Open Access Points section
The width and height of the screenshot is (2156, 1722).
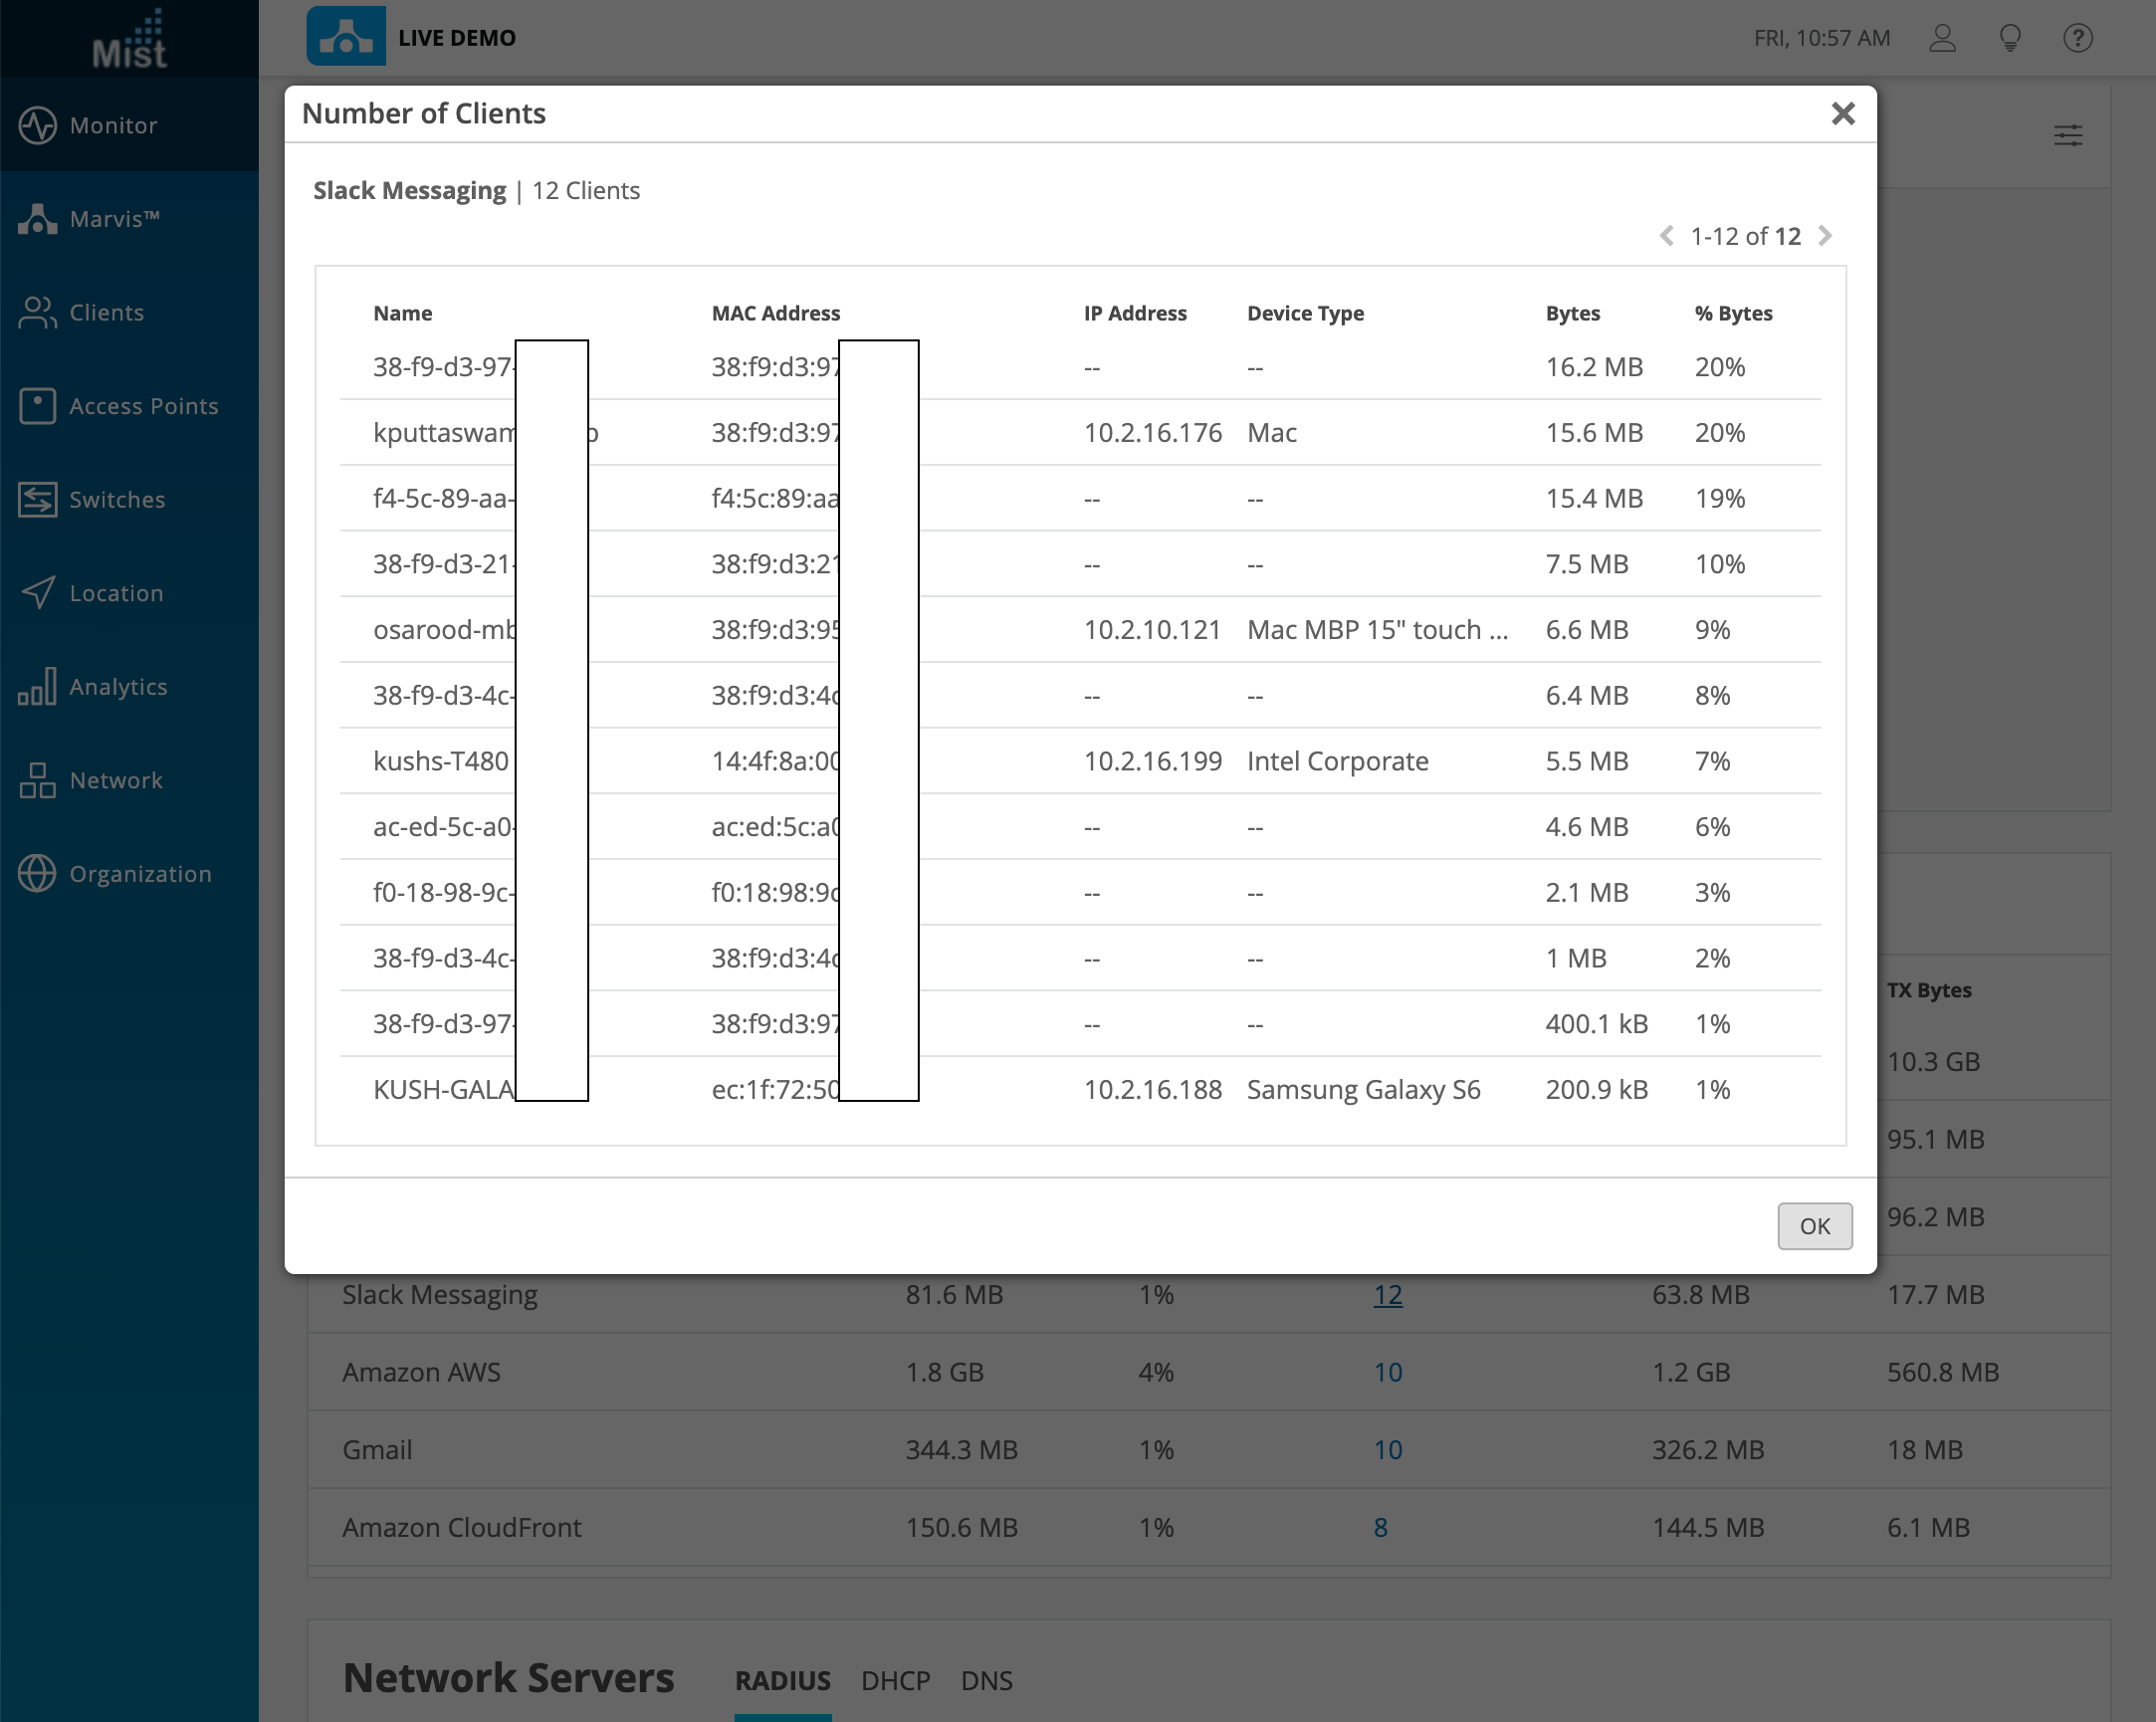click(142, 406)
